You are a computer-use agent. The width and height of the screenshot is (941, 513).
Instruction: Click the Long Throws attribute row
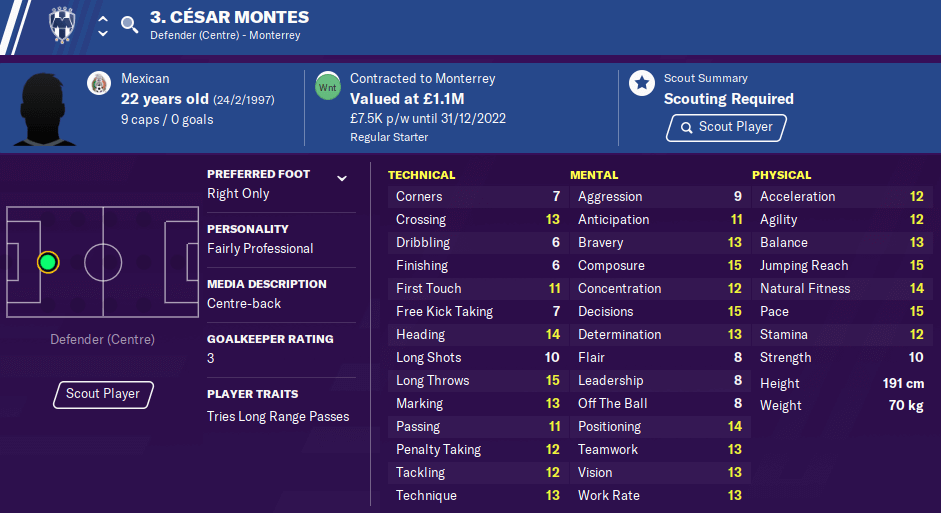coord(478,380)
